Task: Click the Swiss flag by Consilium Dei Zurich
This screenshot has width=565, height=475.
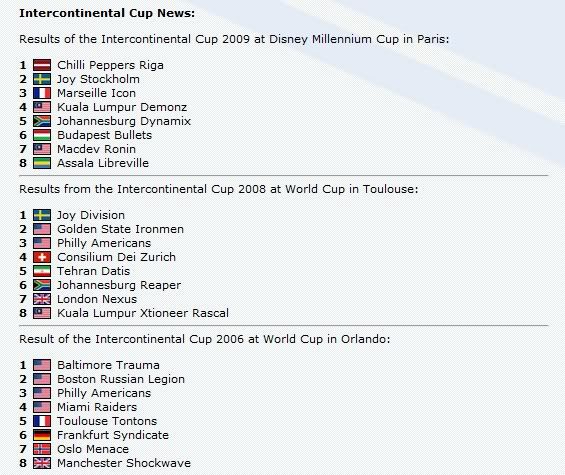Action: click(x=42, y=257)
